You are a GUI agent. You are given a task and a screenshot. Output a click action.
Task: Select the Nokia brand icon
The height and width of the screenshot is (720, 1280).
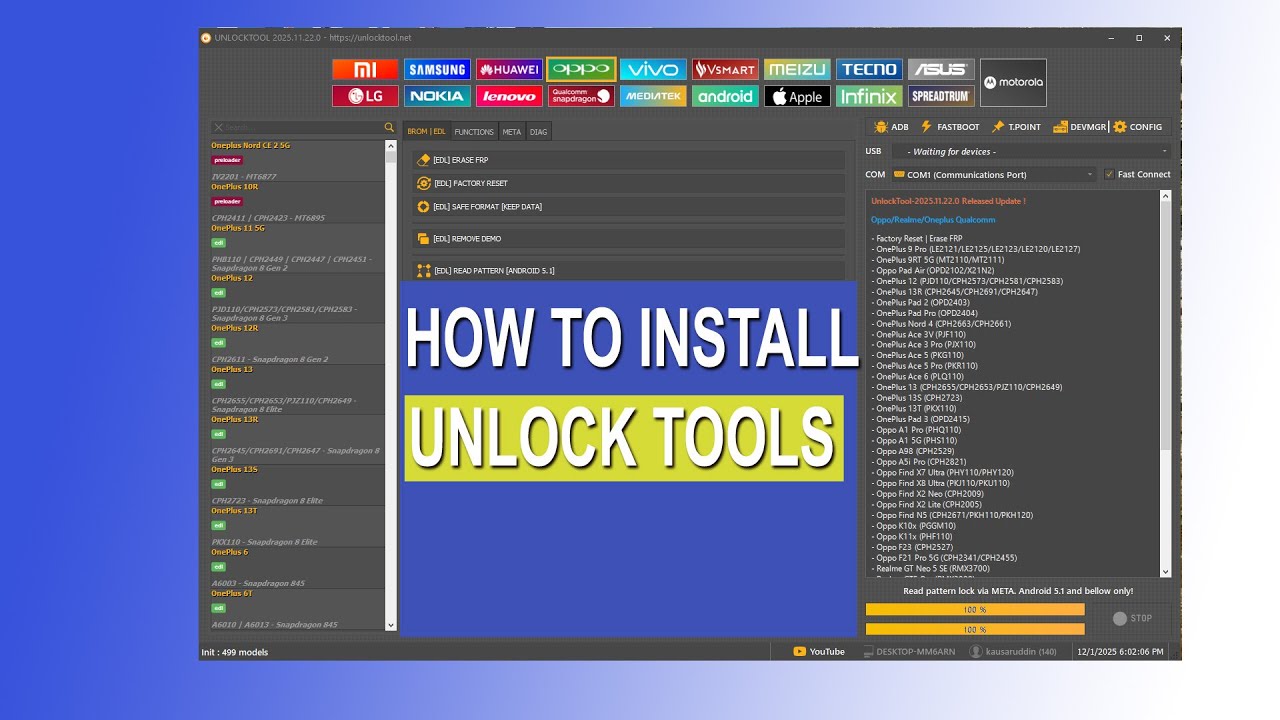click(x=437, y=96)
